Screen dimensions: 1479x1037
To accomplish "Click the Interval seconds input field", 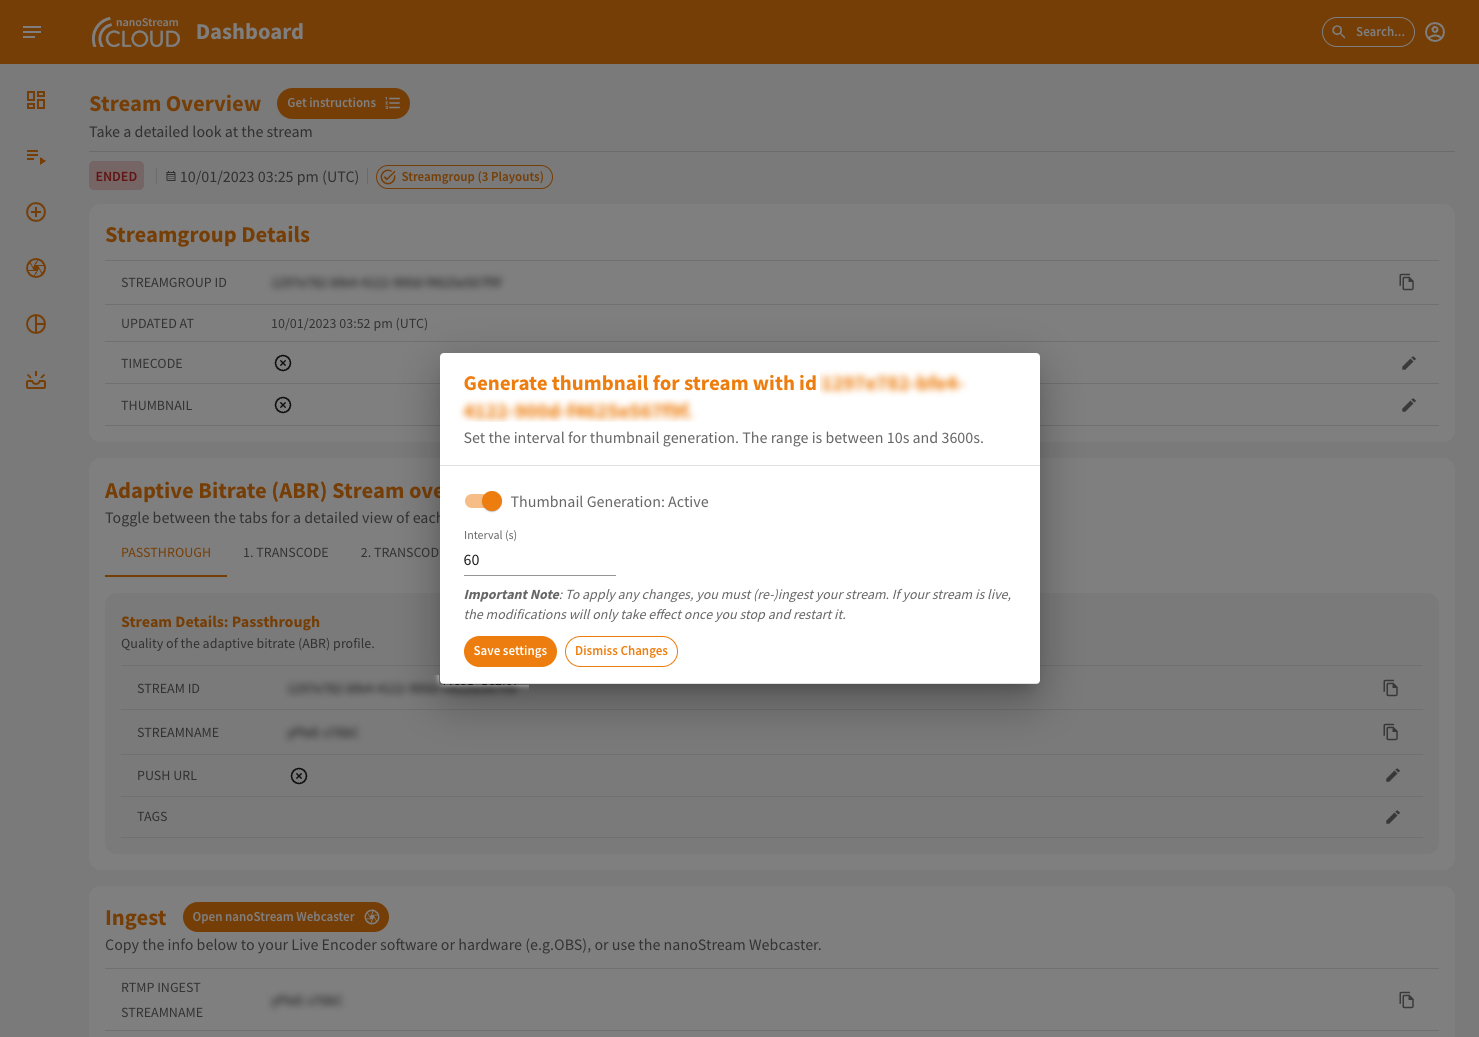I will tap(539, 560).
